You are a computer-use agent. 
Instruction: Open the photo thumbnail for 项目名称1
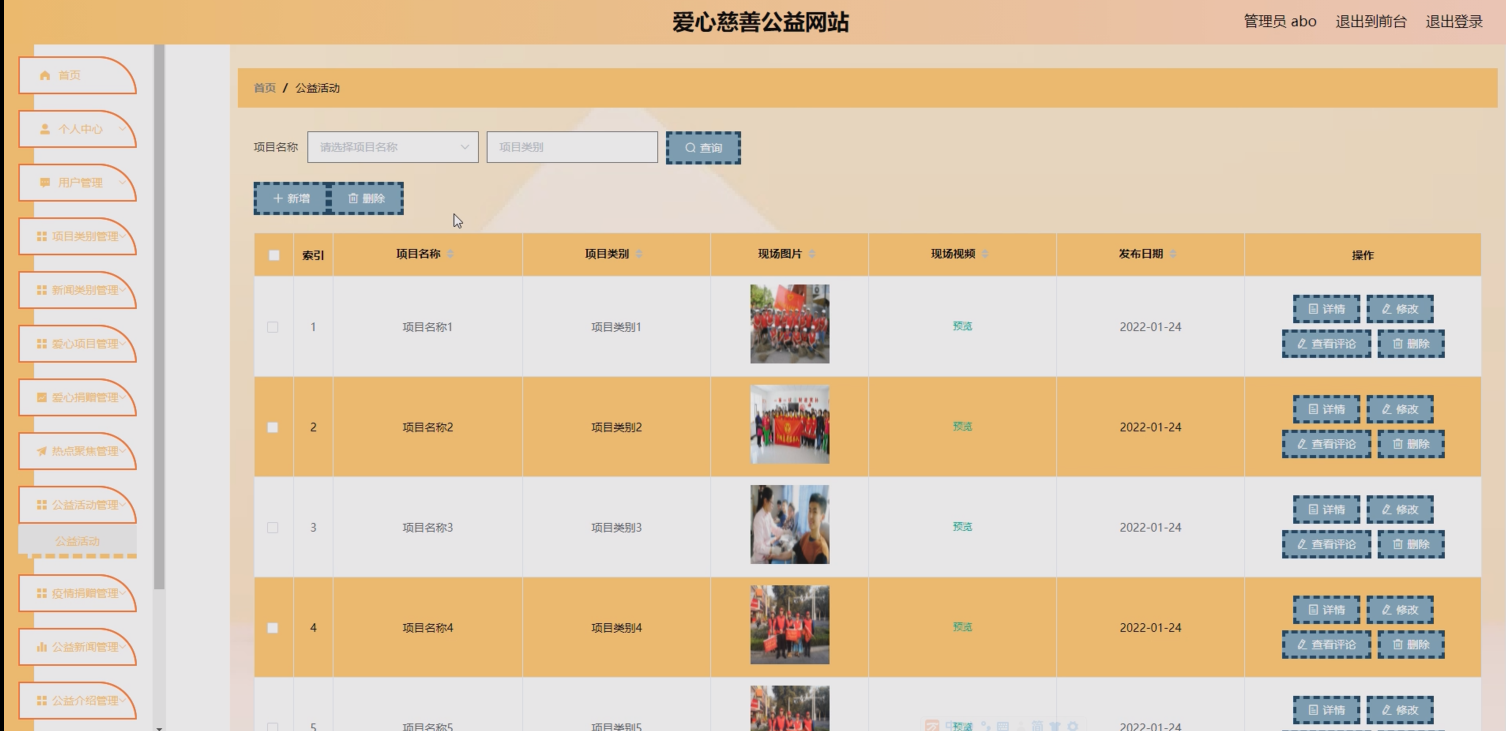point(790,324)
